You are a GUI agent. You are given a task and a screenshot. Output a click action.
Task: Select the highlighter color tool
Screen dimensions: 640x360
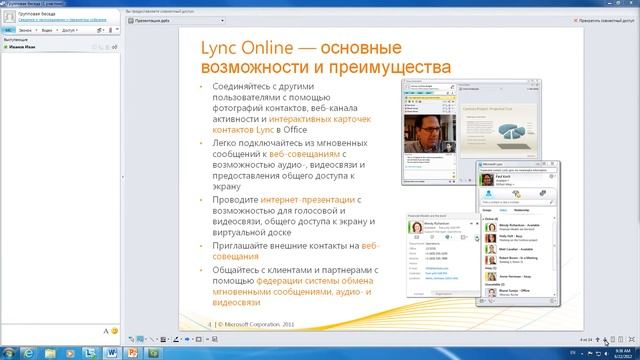tap(163, 339)
